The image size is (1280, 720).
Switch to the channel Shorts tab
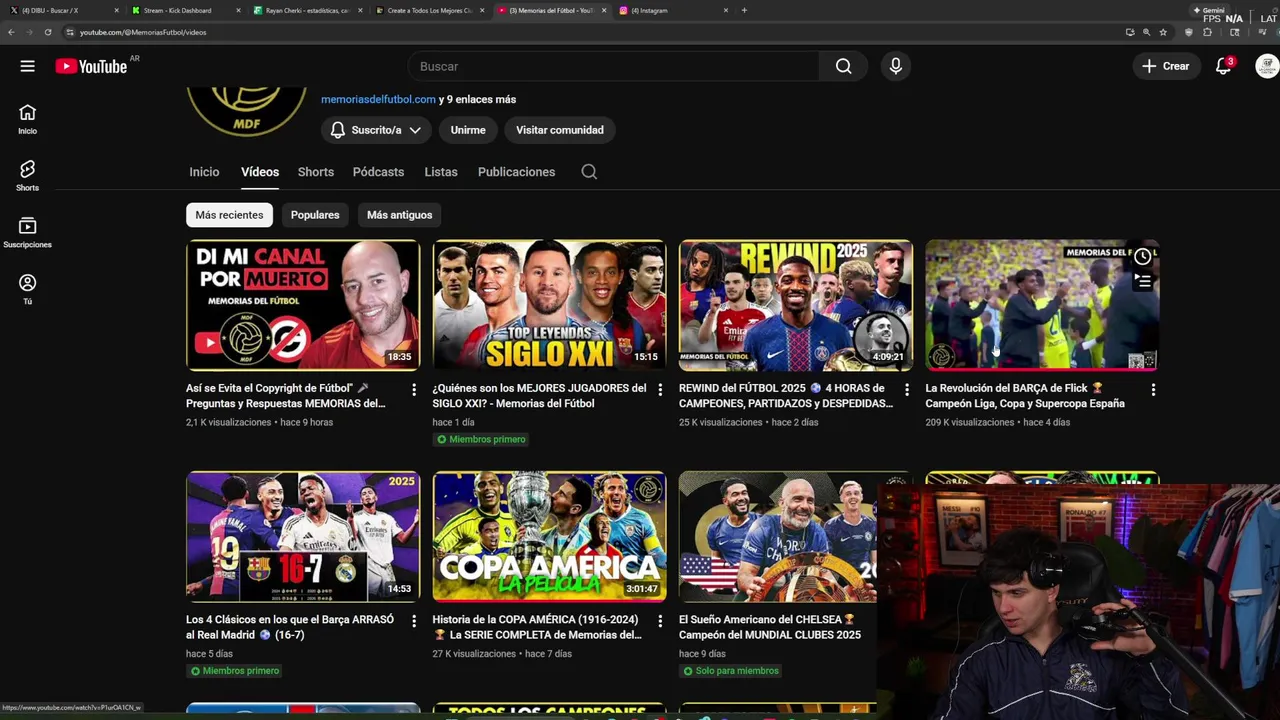[315, 172]
